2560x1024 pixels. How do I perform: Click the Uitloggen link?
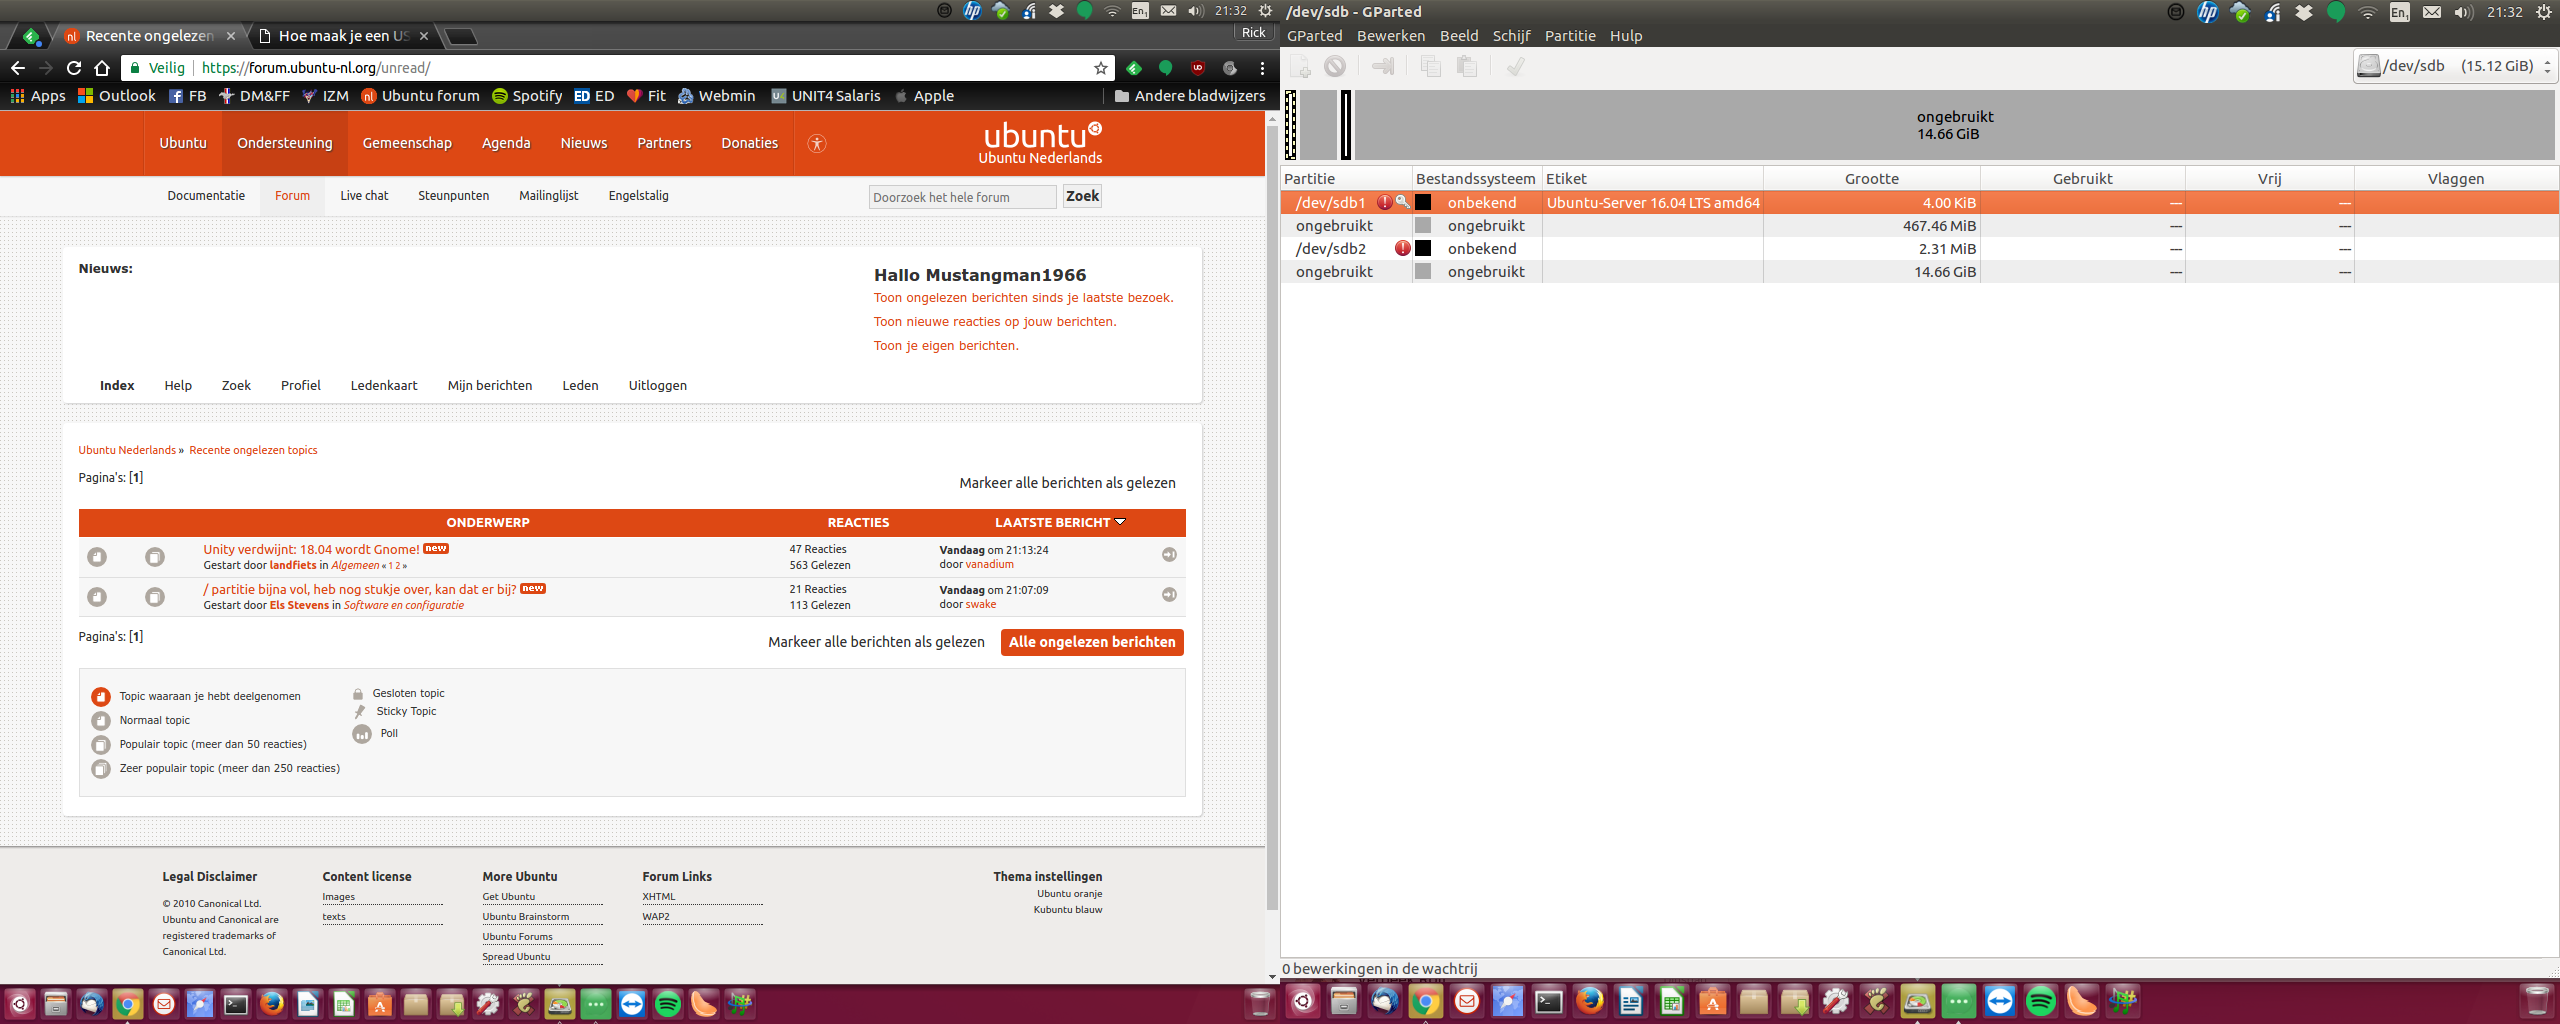pyautogui.click(x=657, y=386)
